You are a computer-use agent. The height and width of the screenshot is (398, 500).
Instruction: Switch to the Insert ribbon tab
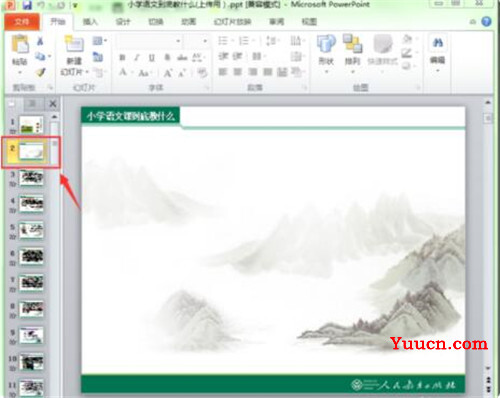pos(90,22)
